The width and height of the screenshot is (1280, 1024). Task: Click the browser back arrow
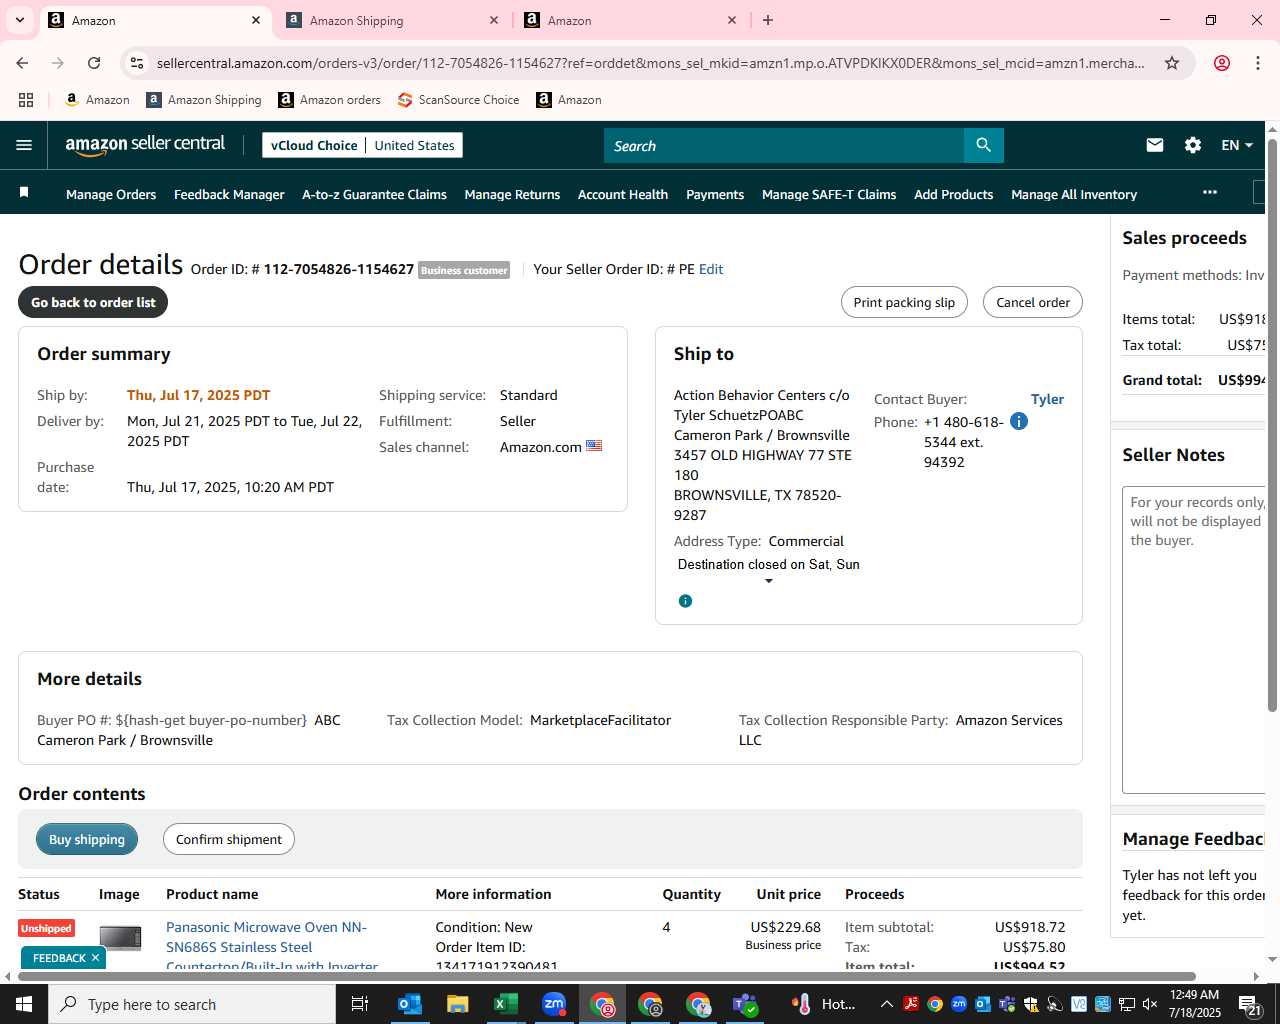pos(22,63)
